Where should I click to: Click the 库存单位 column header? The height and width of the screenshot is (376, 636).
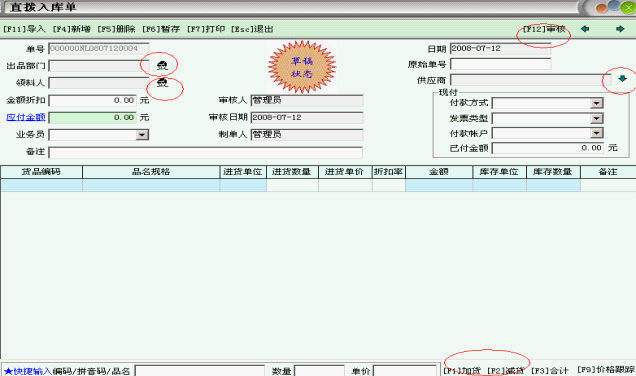pos(499,172)
